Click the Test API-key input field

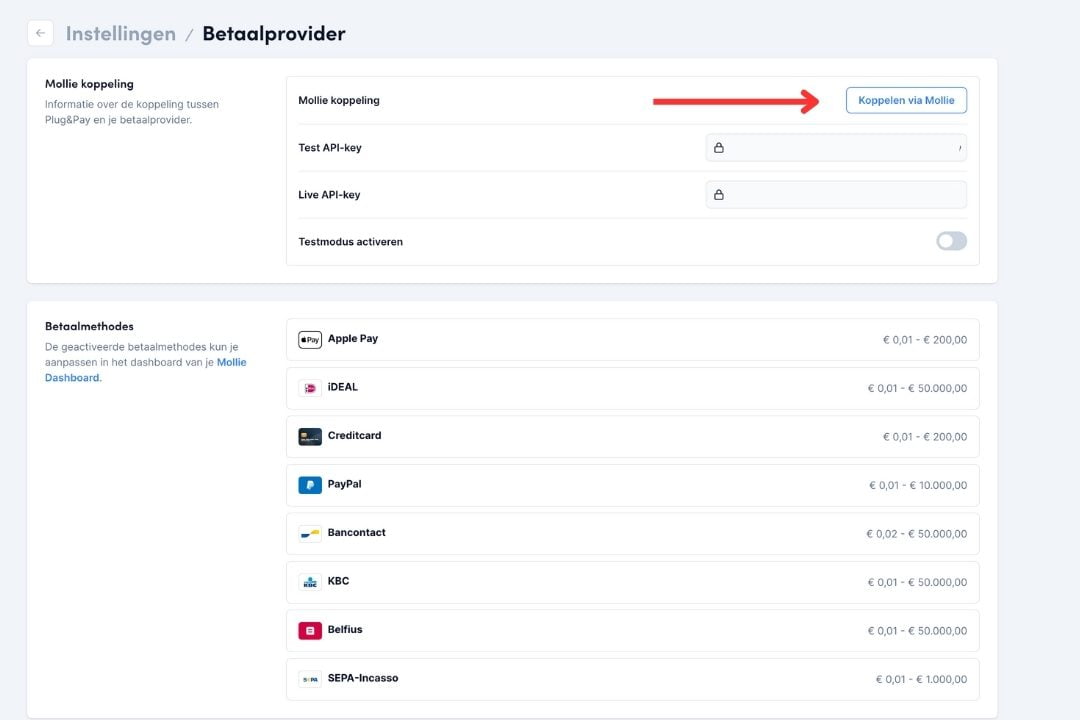coord(840,148)
